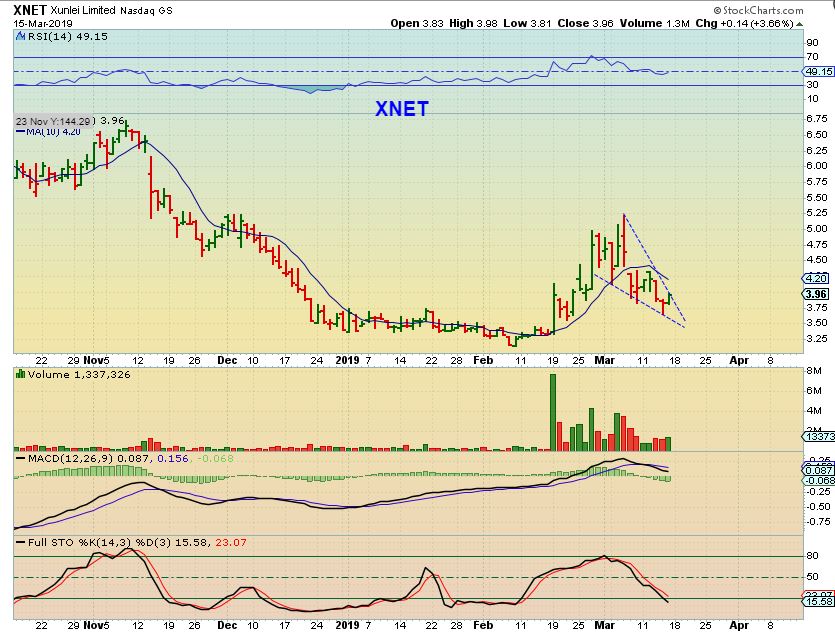835x632 pixels.
Task: Click the green volume bars icon beside Volume
Action: point(21,374)
